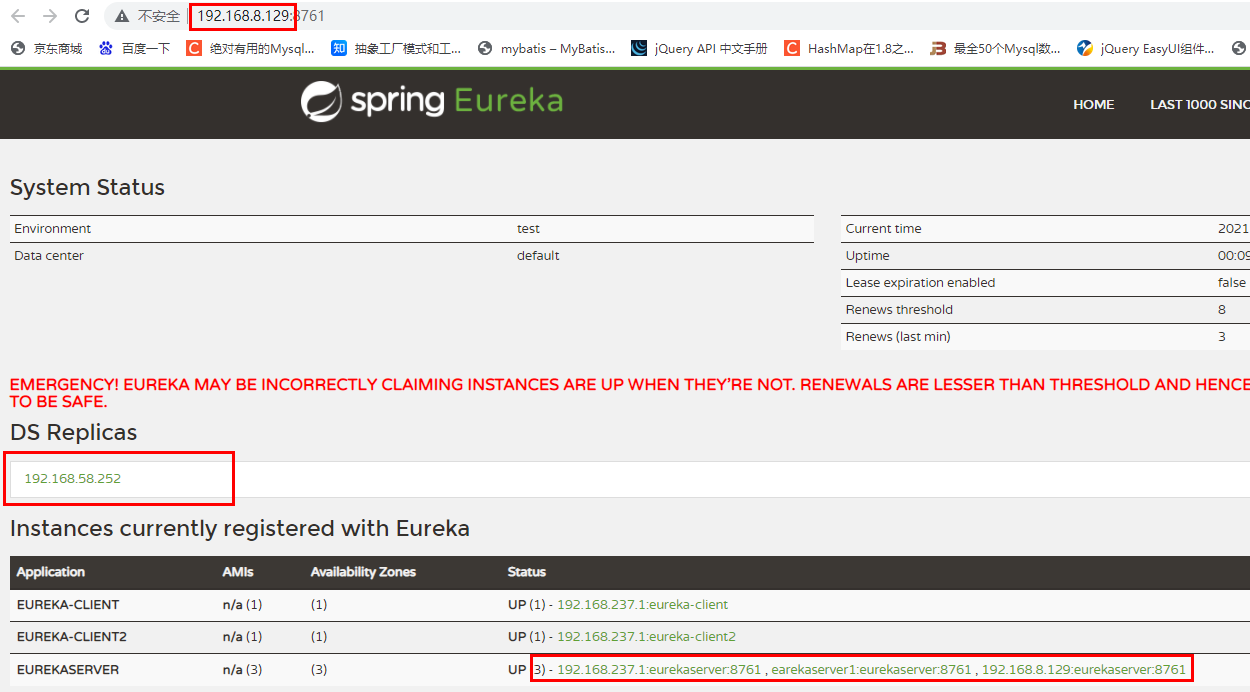Go back with the browser back arrow
This screenshot has width=1250, height=692.
[17, 16]
